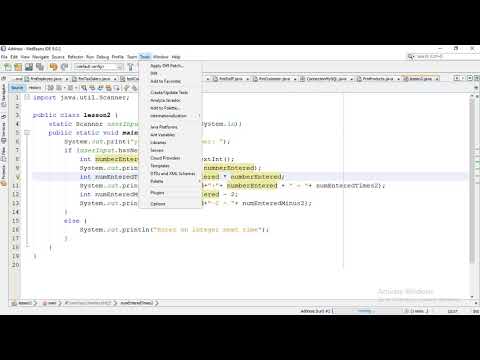This screenshot has height=360, width=480.
Task: Click the else keyword on line 15
Action: coord(72,221)
